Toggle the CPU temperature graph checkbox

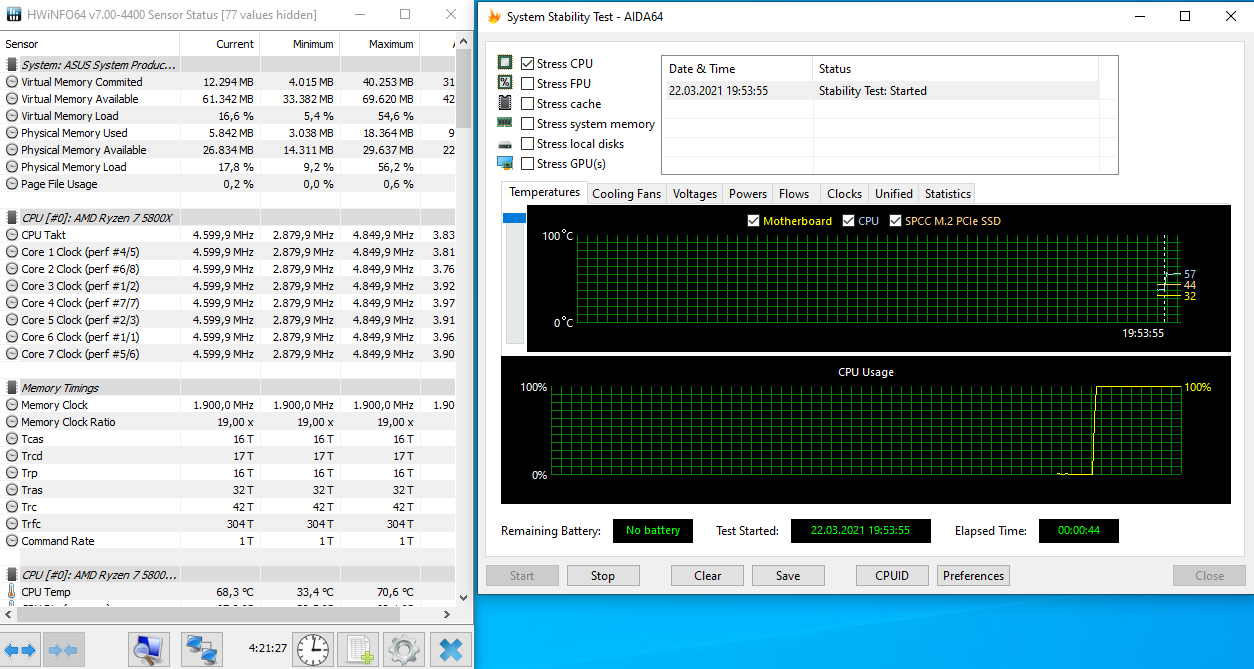tap(849, 221)
